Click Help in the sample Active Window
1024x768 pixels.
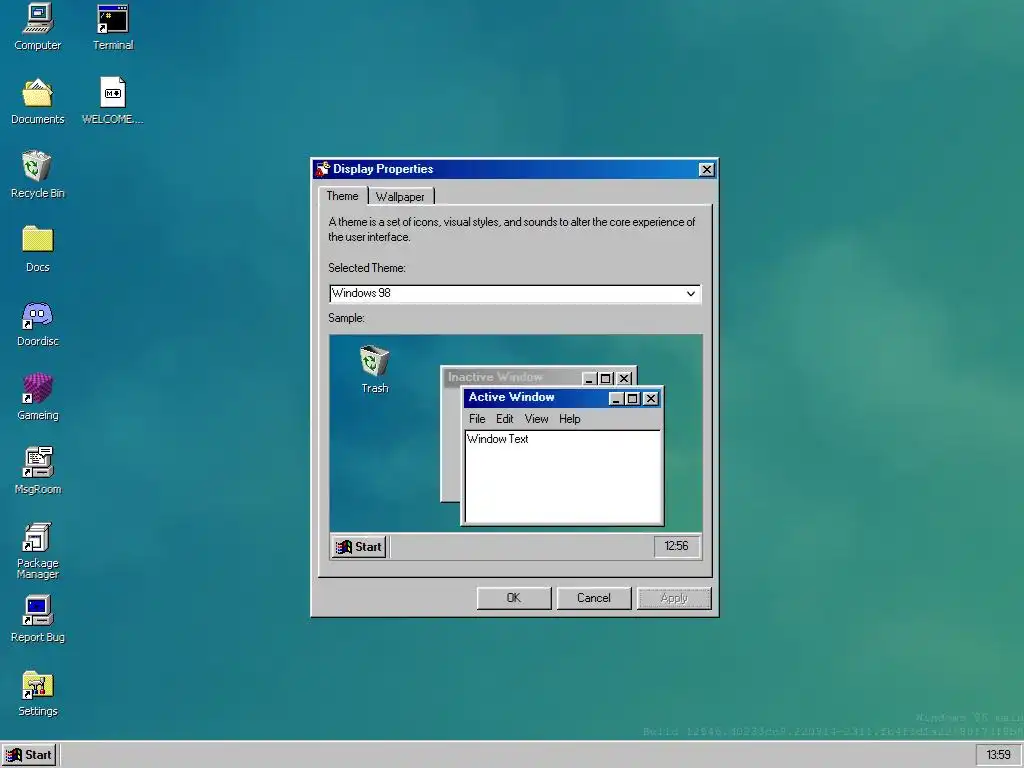(x=569, y=419)
